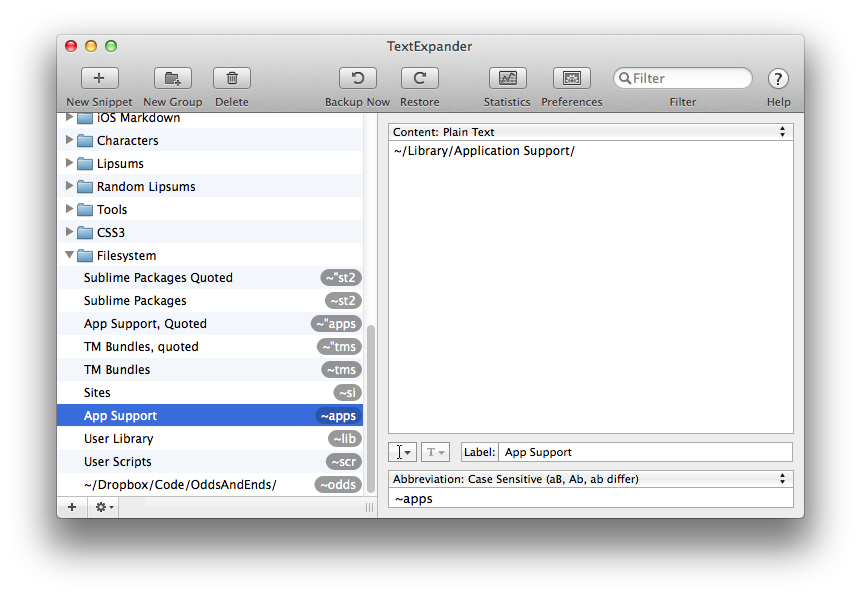Expand the Tools group
The width and height of the screenshot is (861, 597).
pos(69,209)
